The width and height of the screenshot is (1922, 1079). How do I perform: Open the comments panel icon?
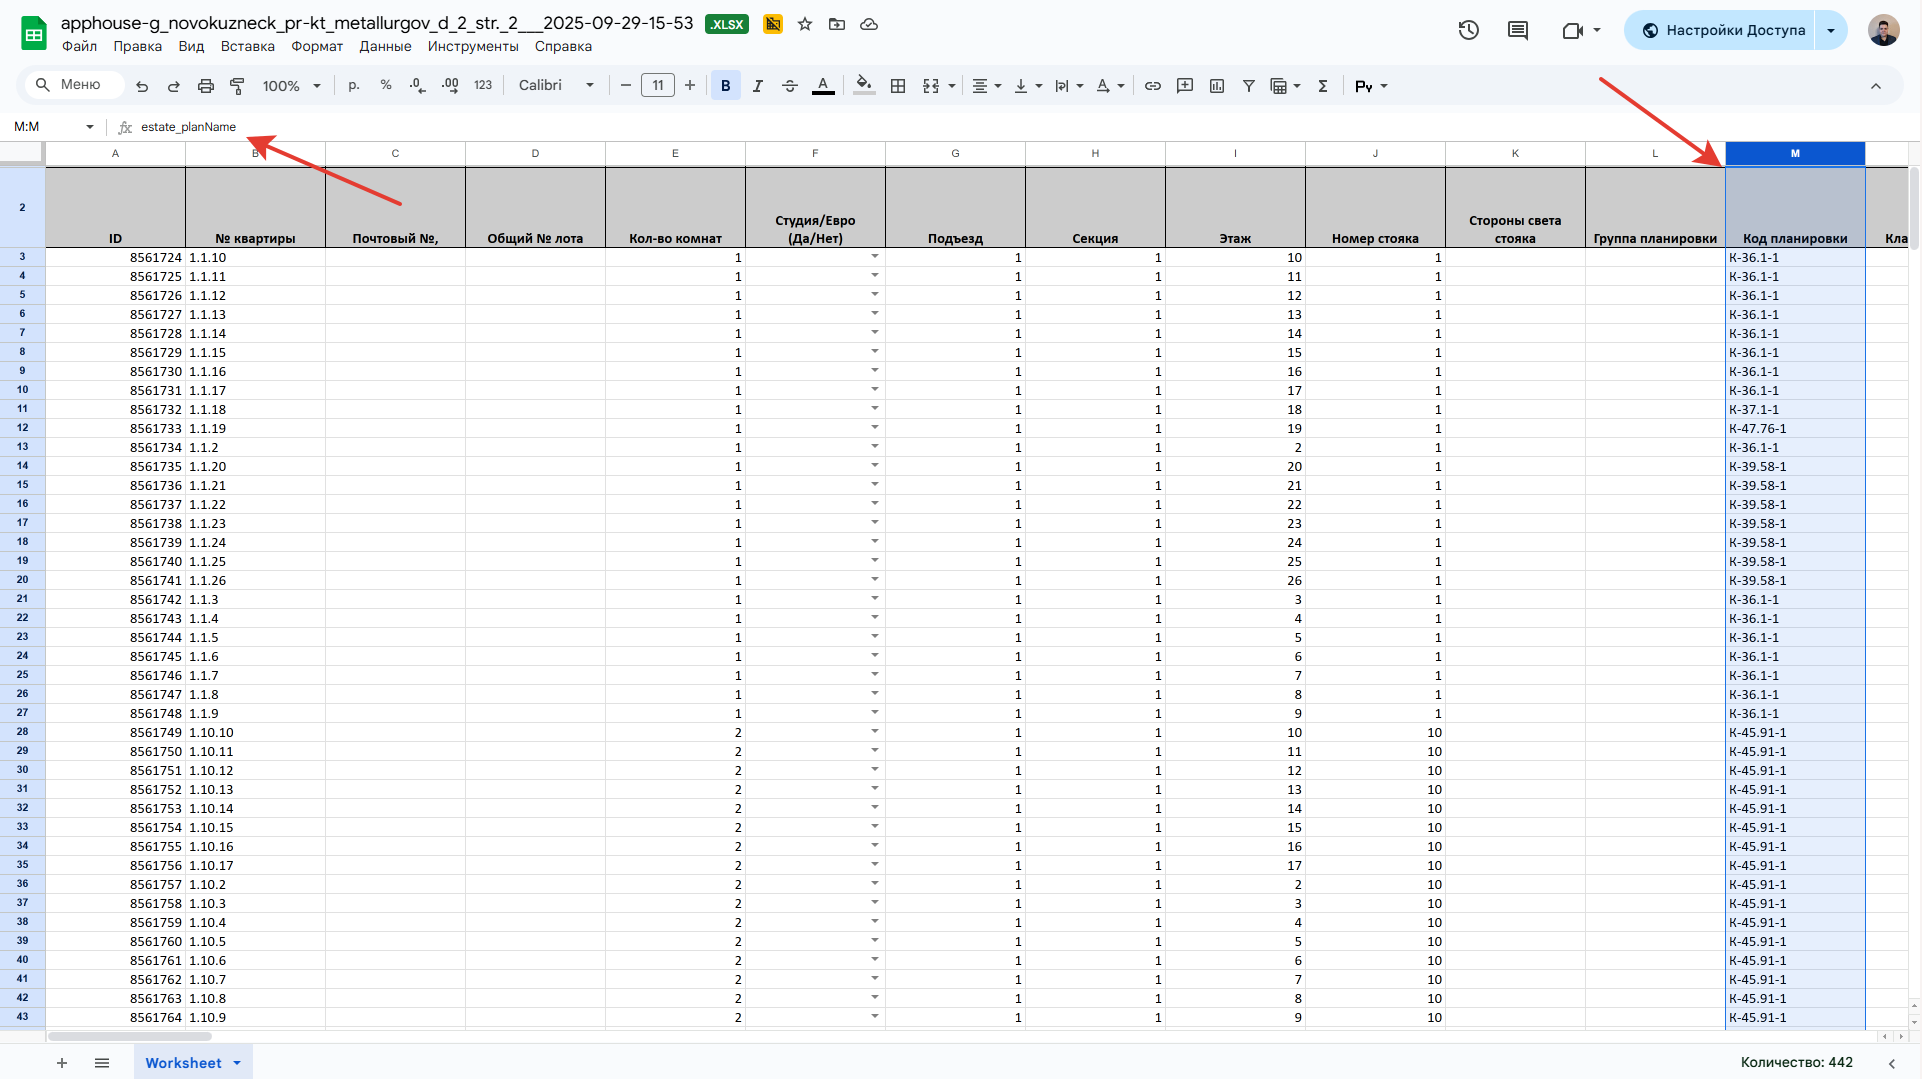click(x=1518, y=30)
